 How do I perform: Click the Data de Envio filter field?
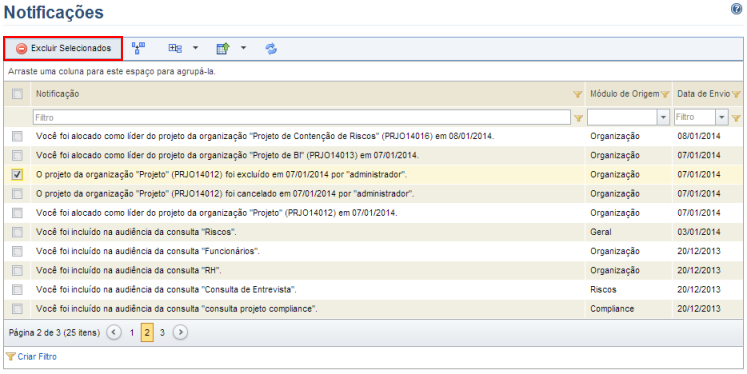(x=695, y=117)
